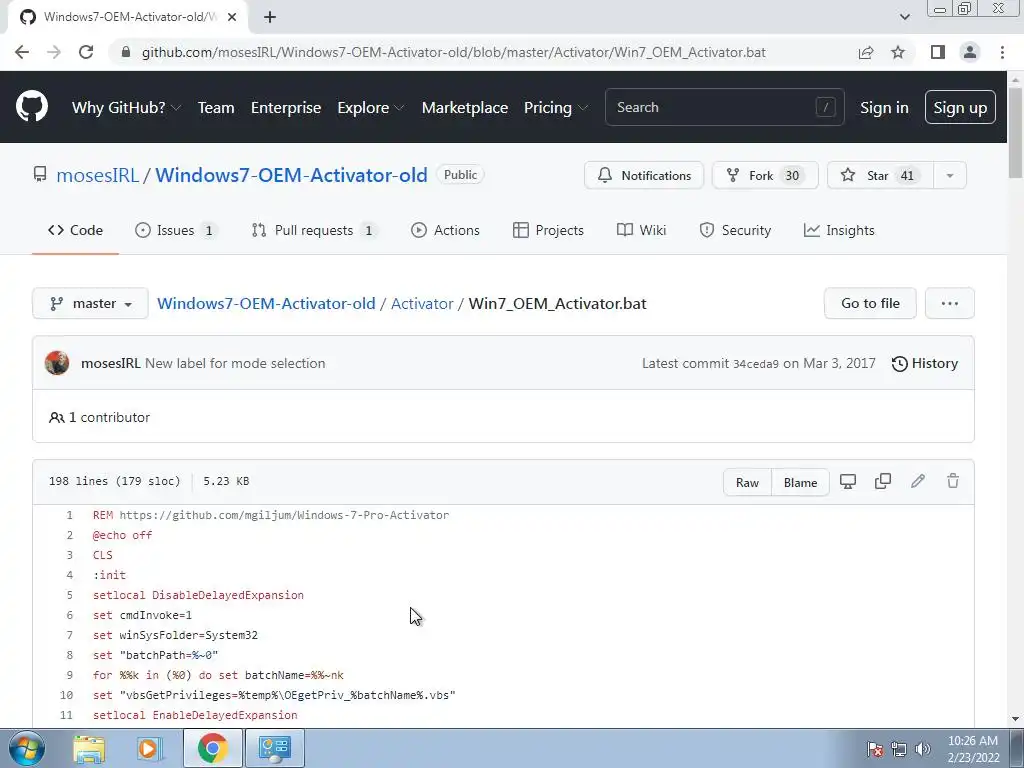Screen dimensions: 1024x768
Task: Open the Marketplace nav link
Action: (x=464, y=107)
